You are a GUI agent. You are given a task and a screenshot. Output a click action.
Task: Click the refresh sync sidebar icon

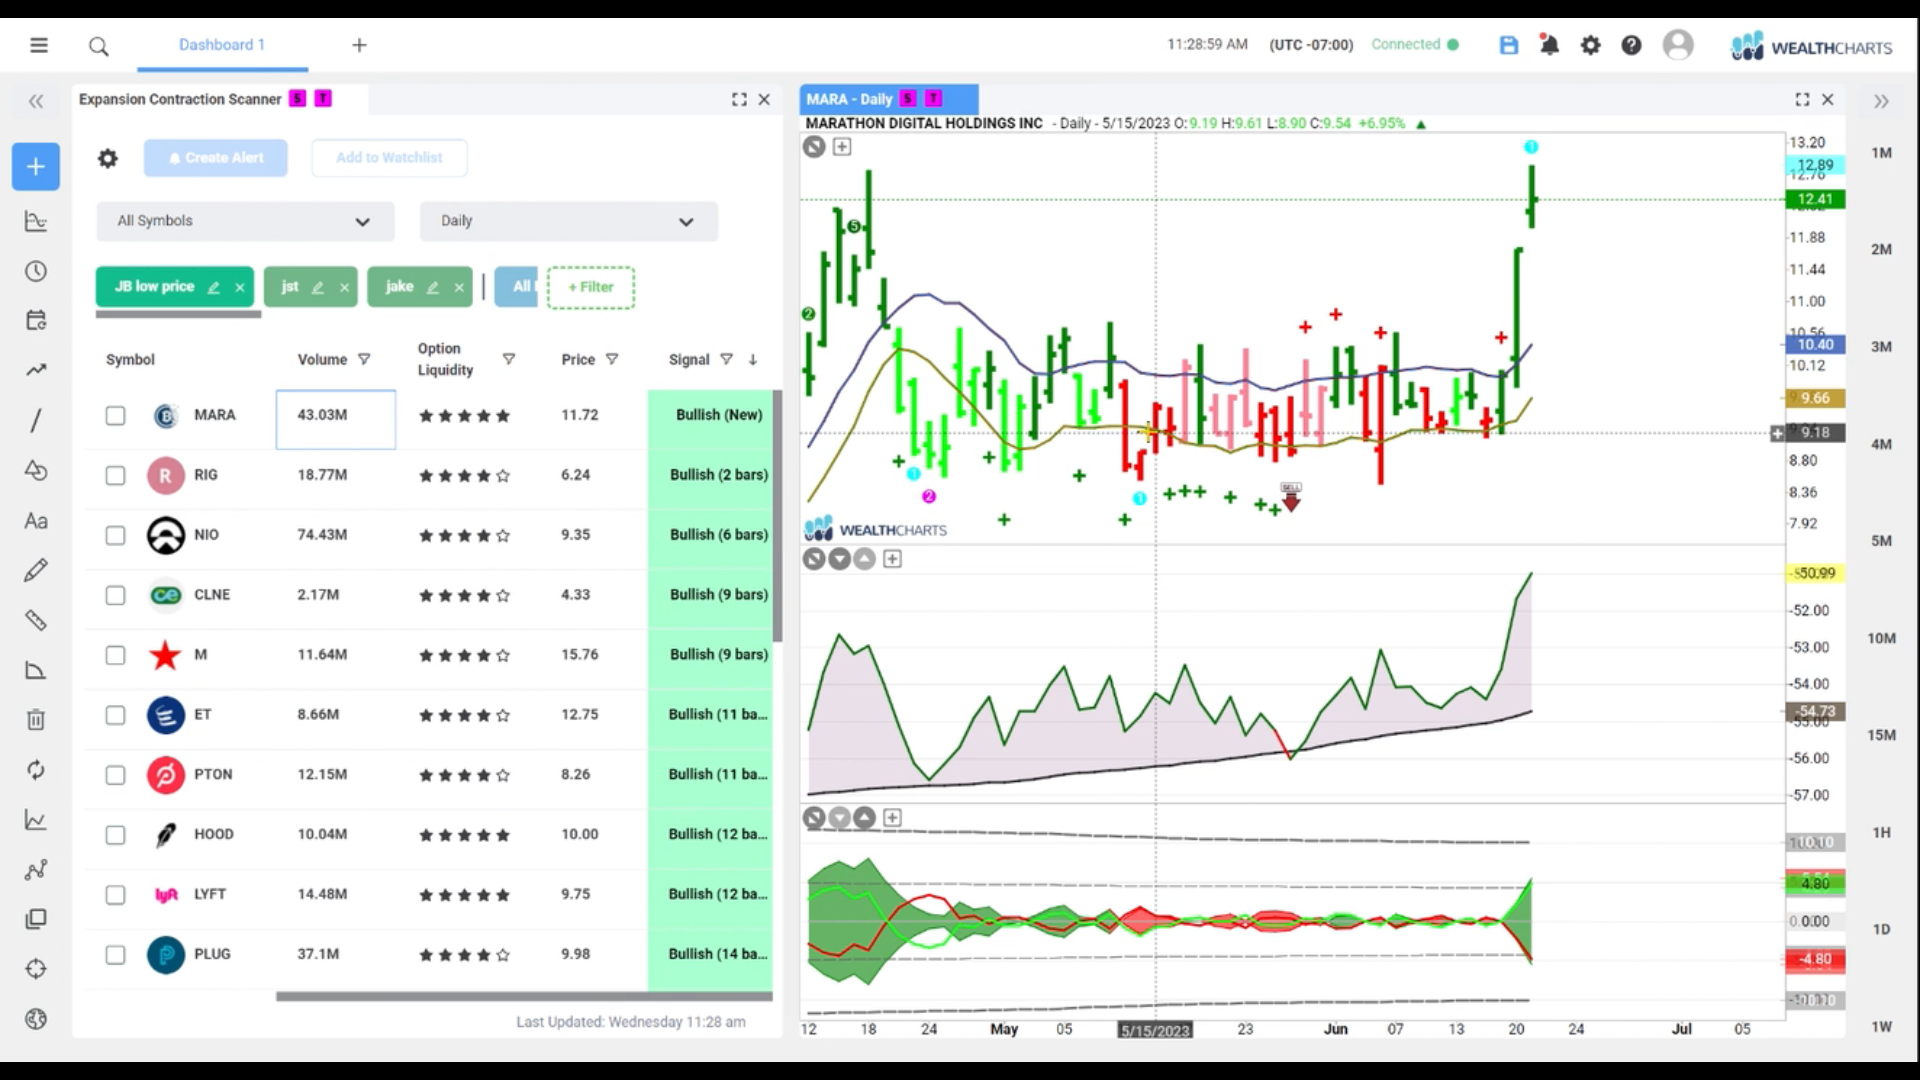click(36, 769)
